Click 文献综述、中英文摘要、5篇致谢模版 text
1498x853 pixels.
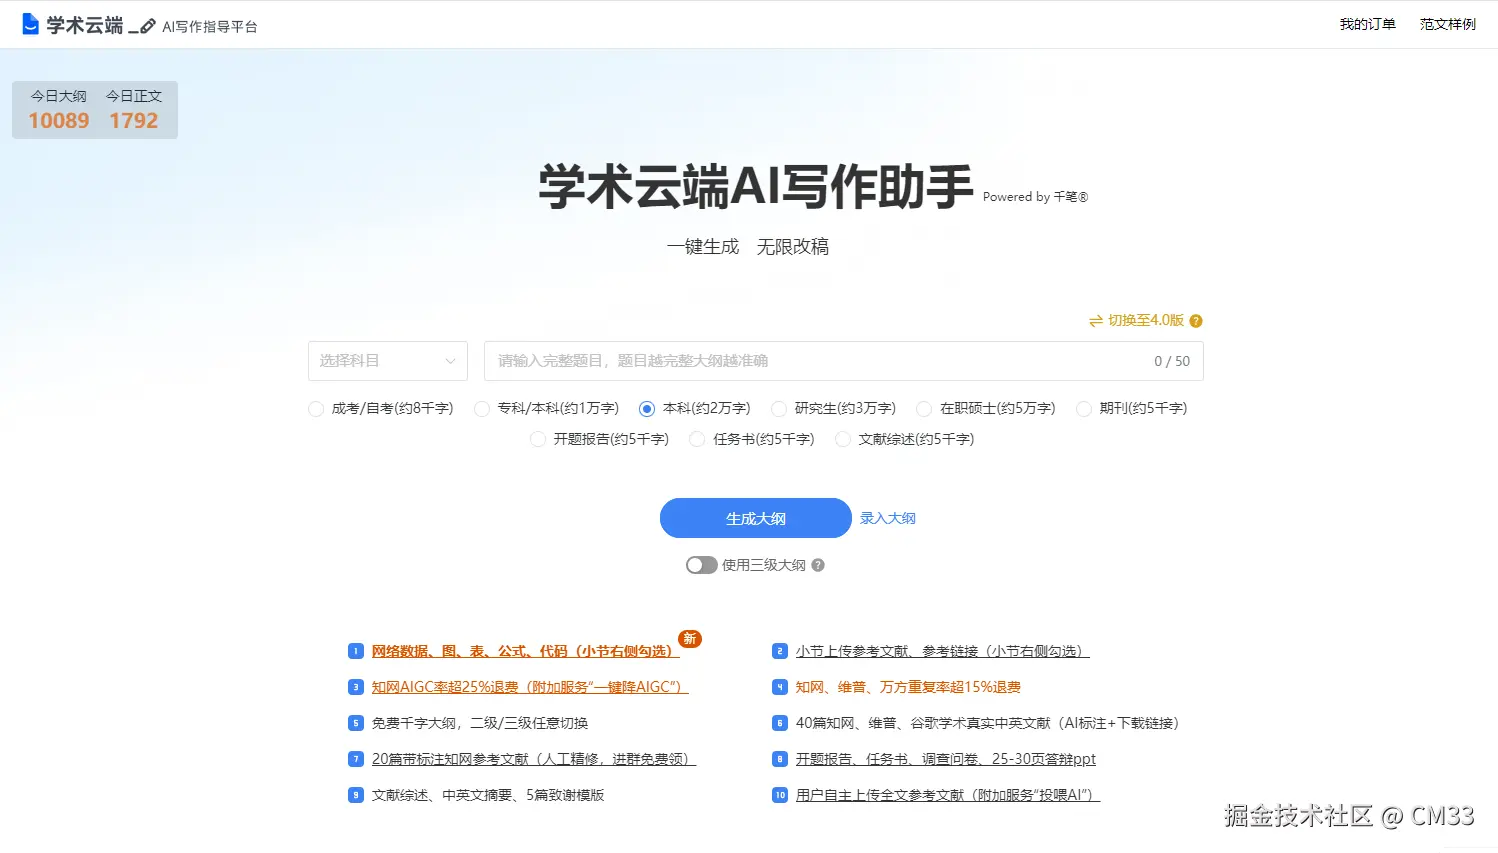tap(488, 795)
